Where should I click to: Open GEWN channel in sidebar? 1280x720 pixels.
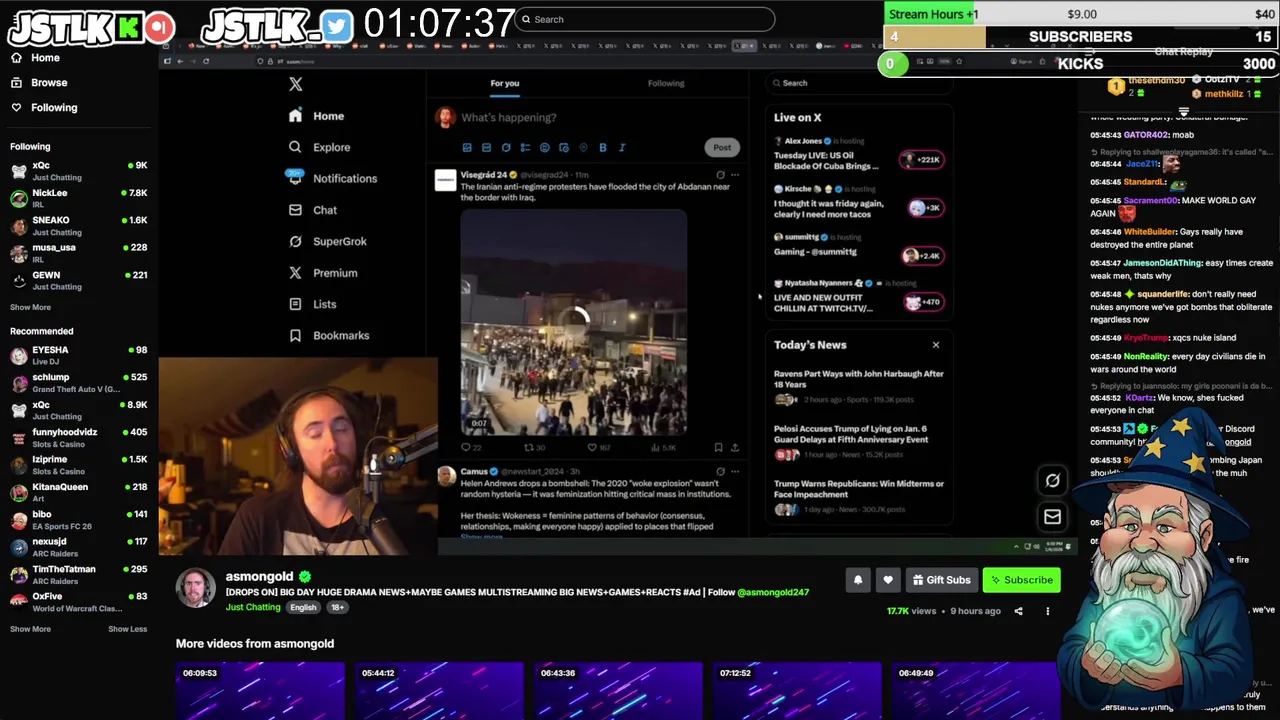point(79,280)
